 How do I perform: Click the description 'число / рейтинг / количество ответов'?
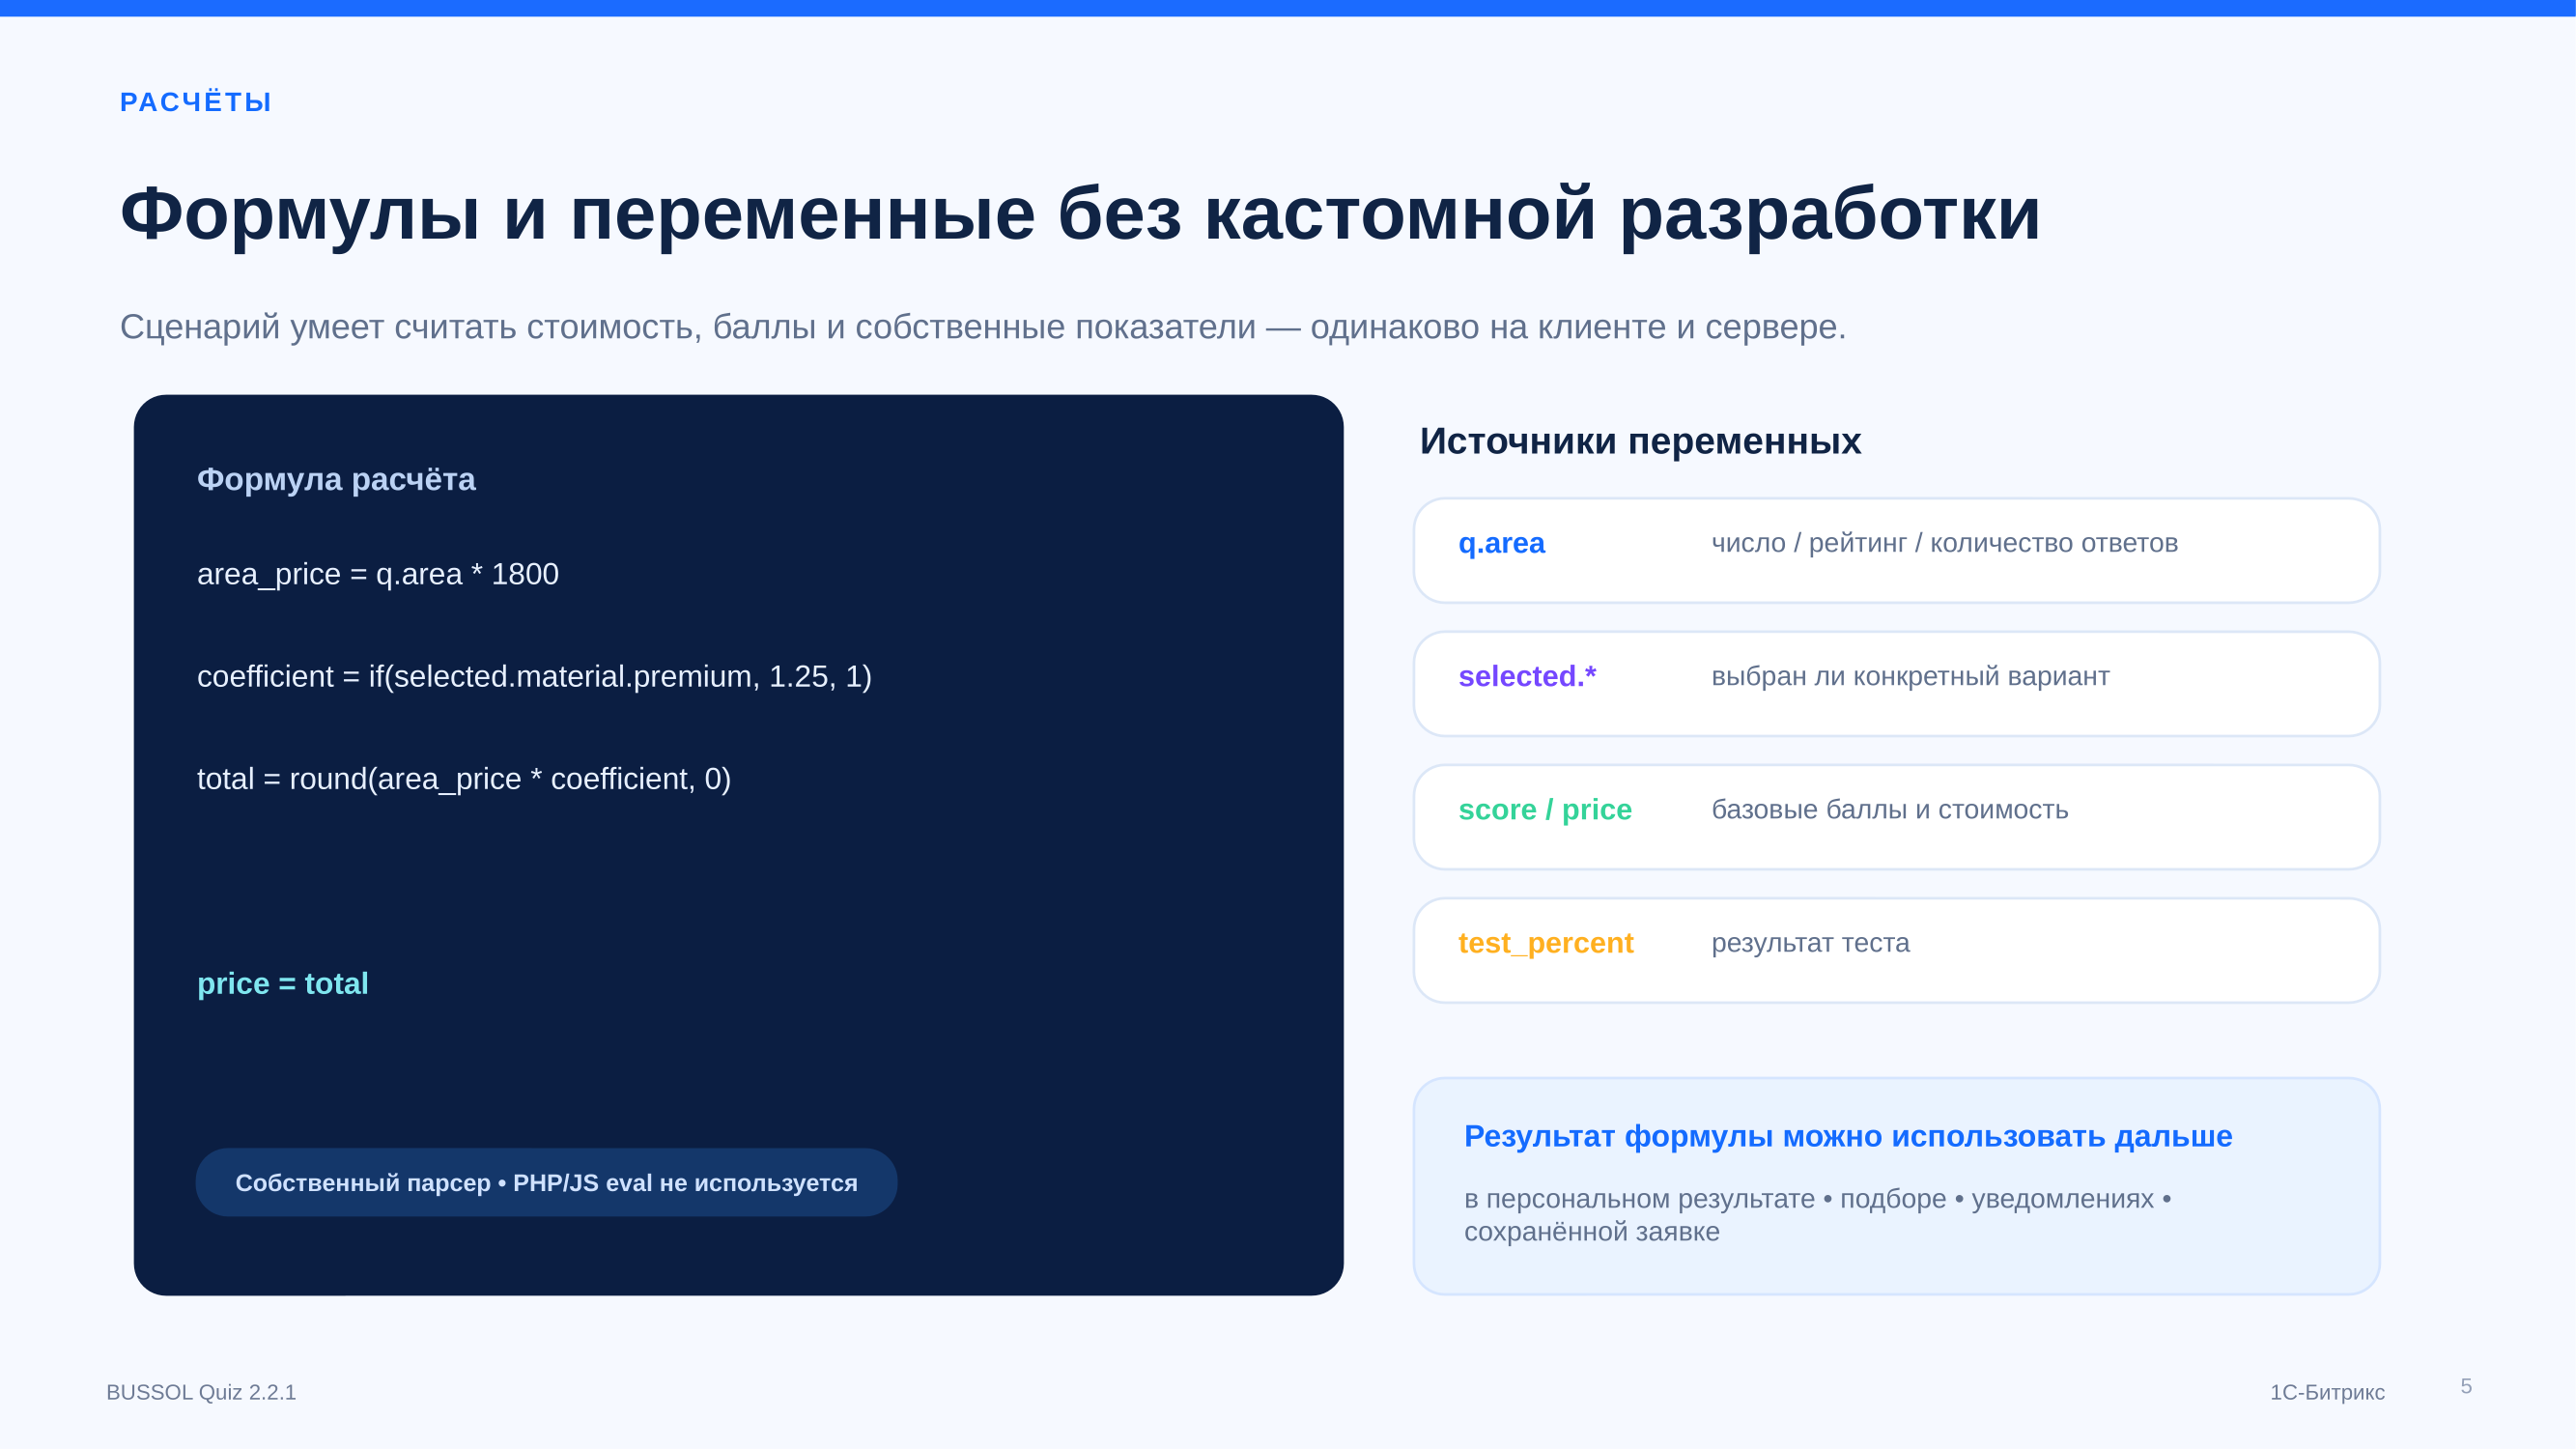[x=1944, y=543]
